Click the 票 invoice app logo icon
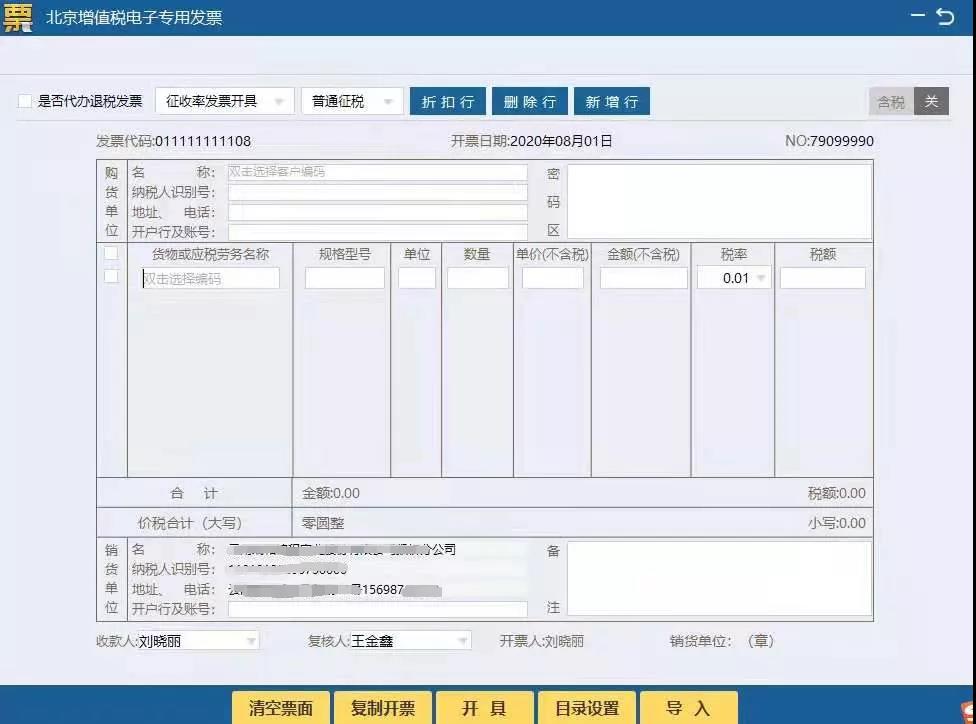976x724 pixels. (x=17, y=17)
